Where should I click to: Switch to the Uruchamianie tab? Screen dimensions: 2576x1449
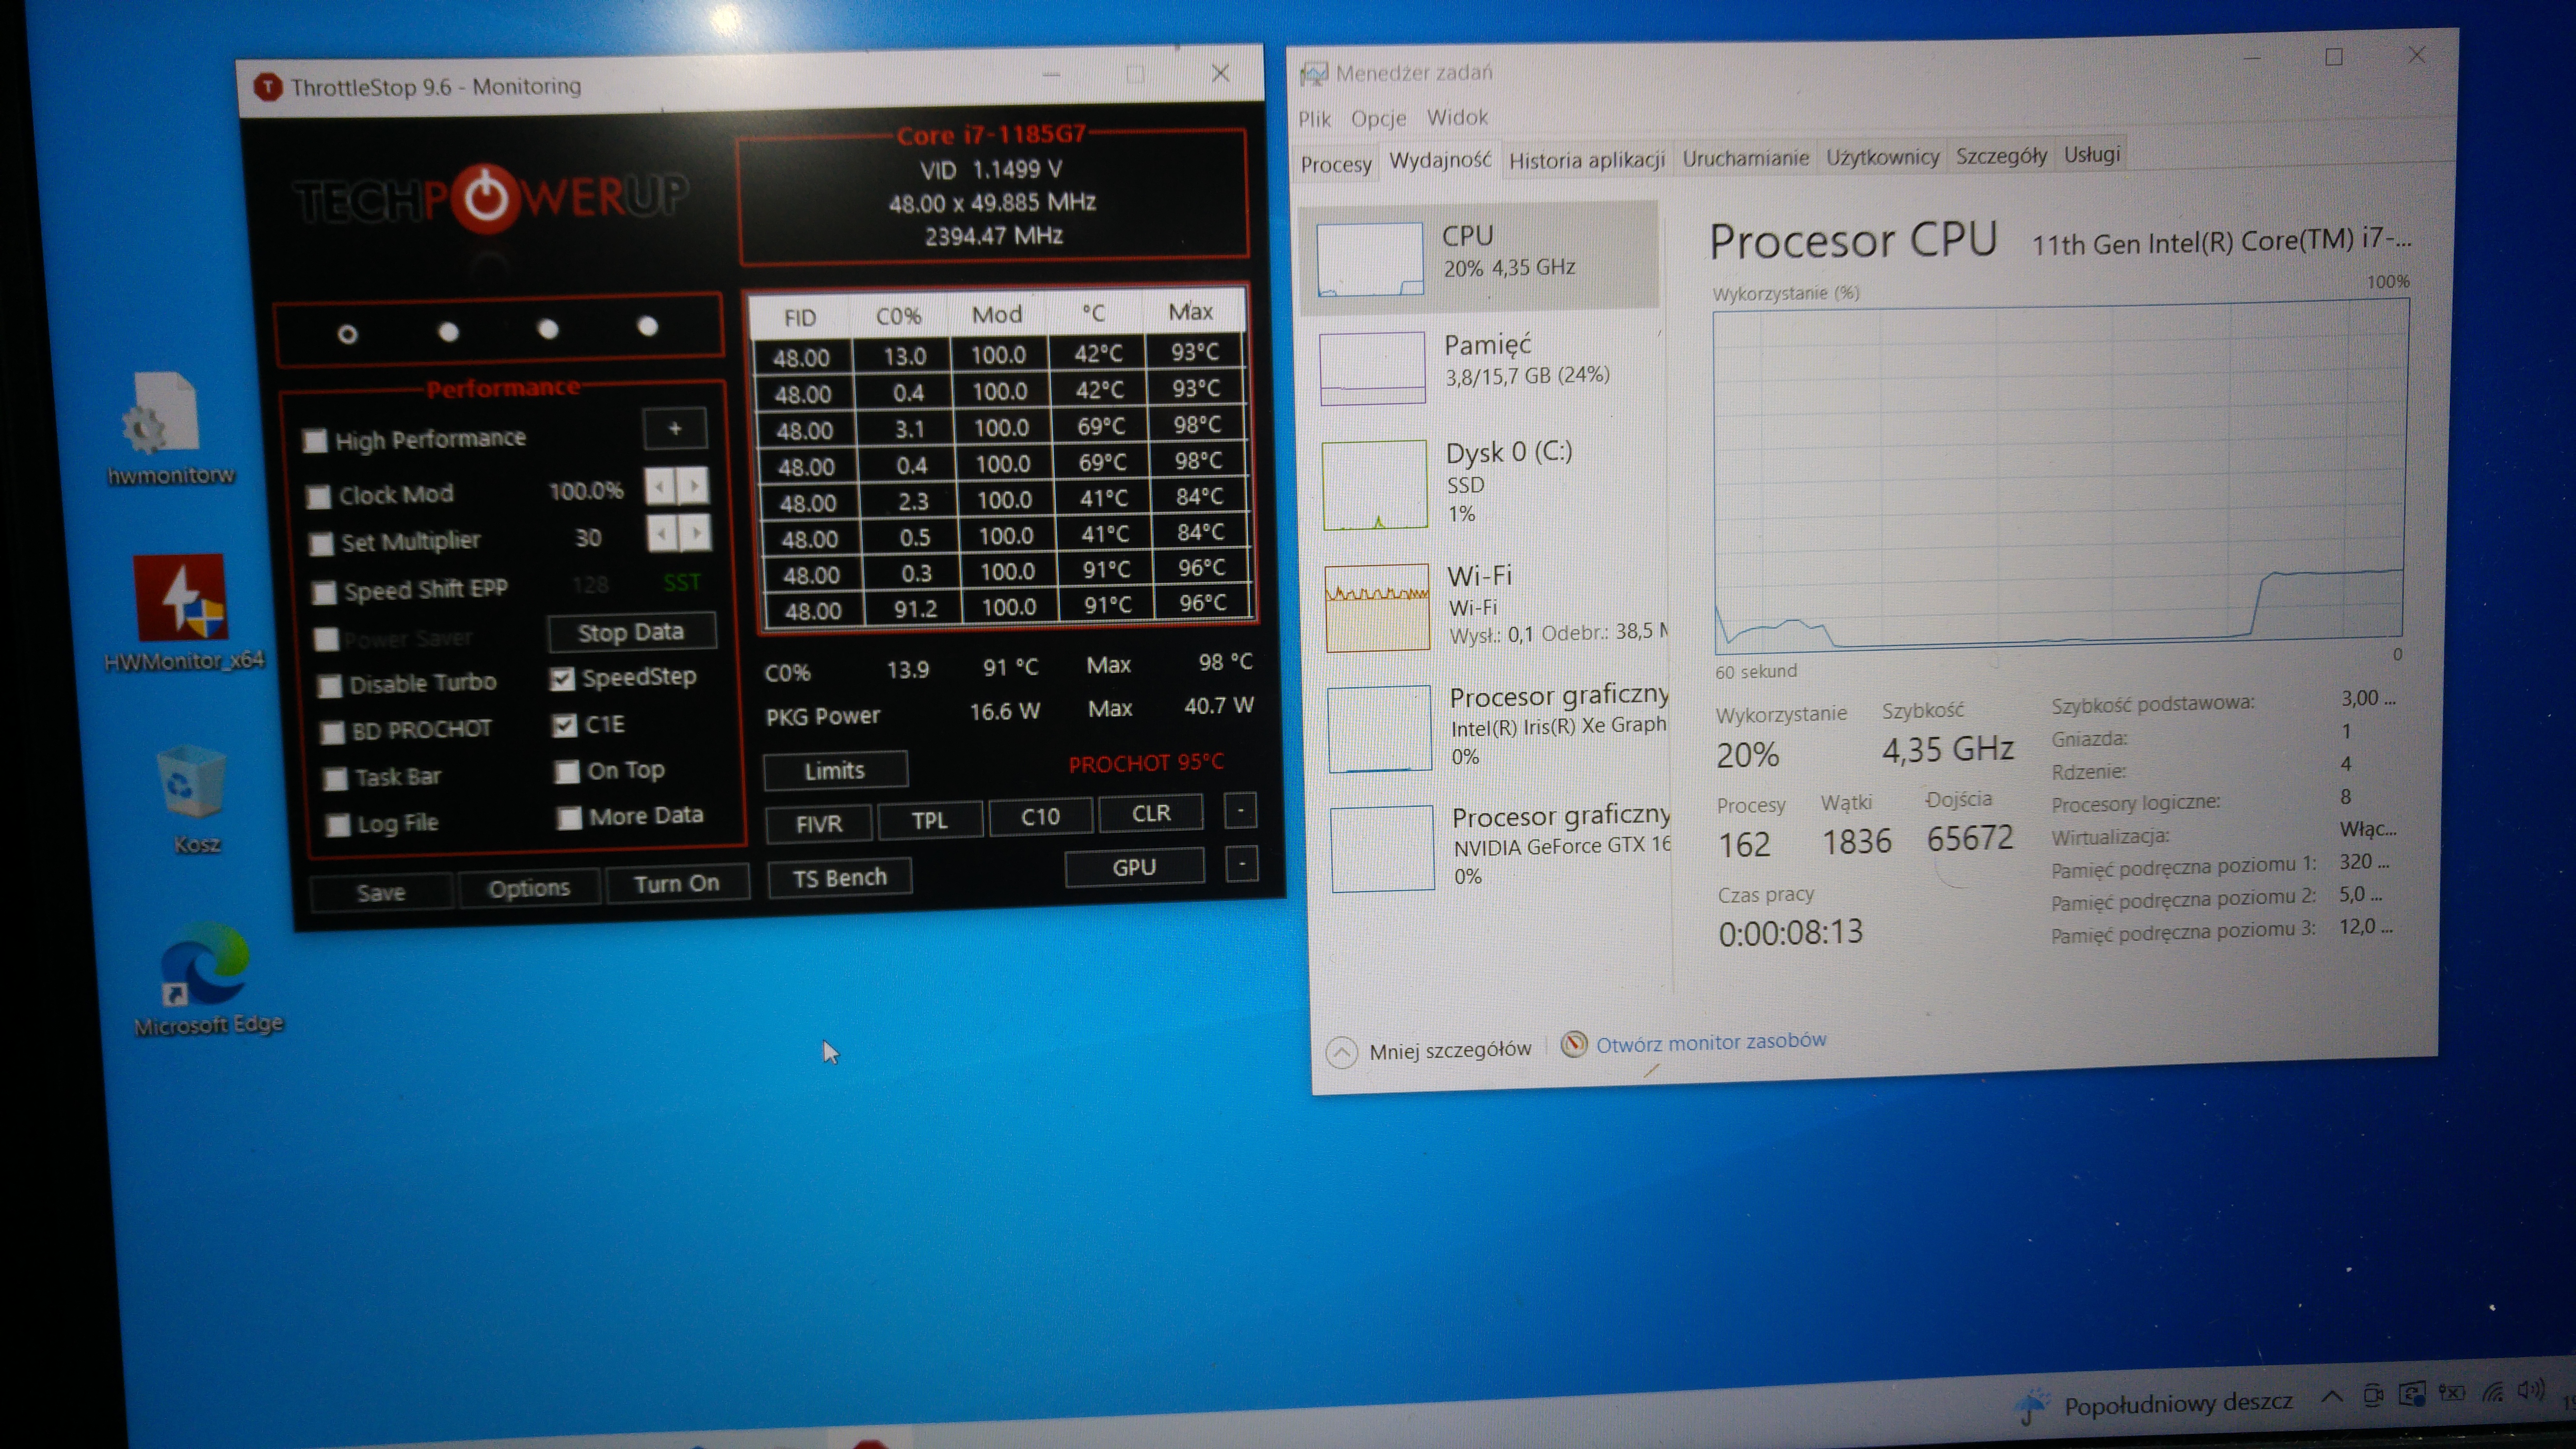point(1745,158)
